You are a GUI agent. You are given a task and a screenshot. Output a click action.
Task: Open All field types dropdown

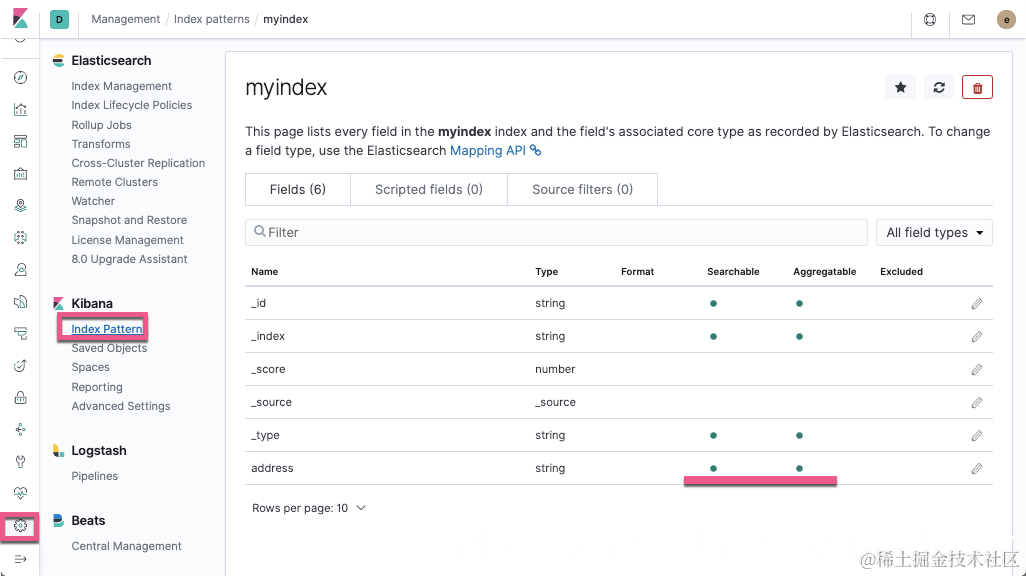pos(934,232)
